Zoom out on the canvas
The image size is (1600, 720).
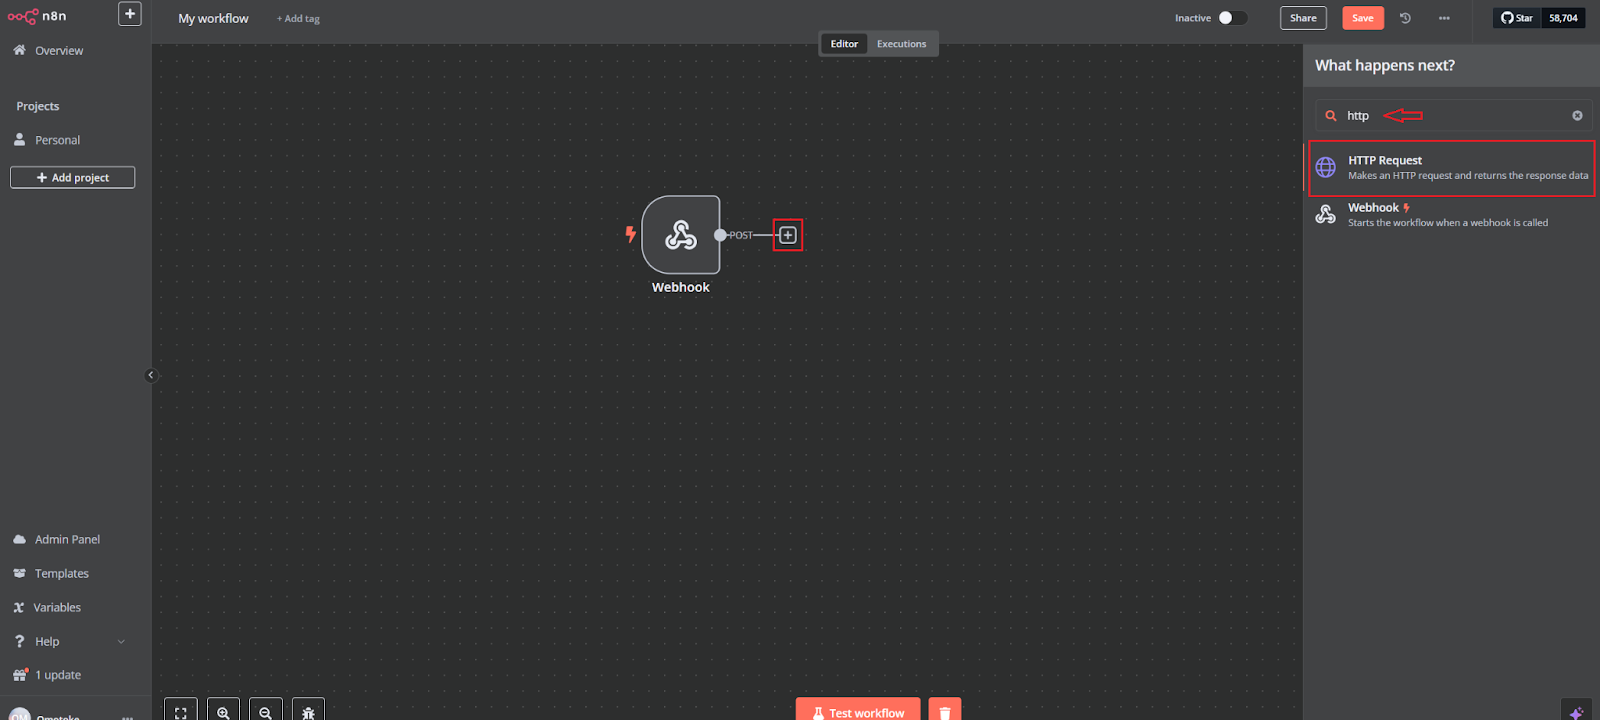tap(265, 711)
